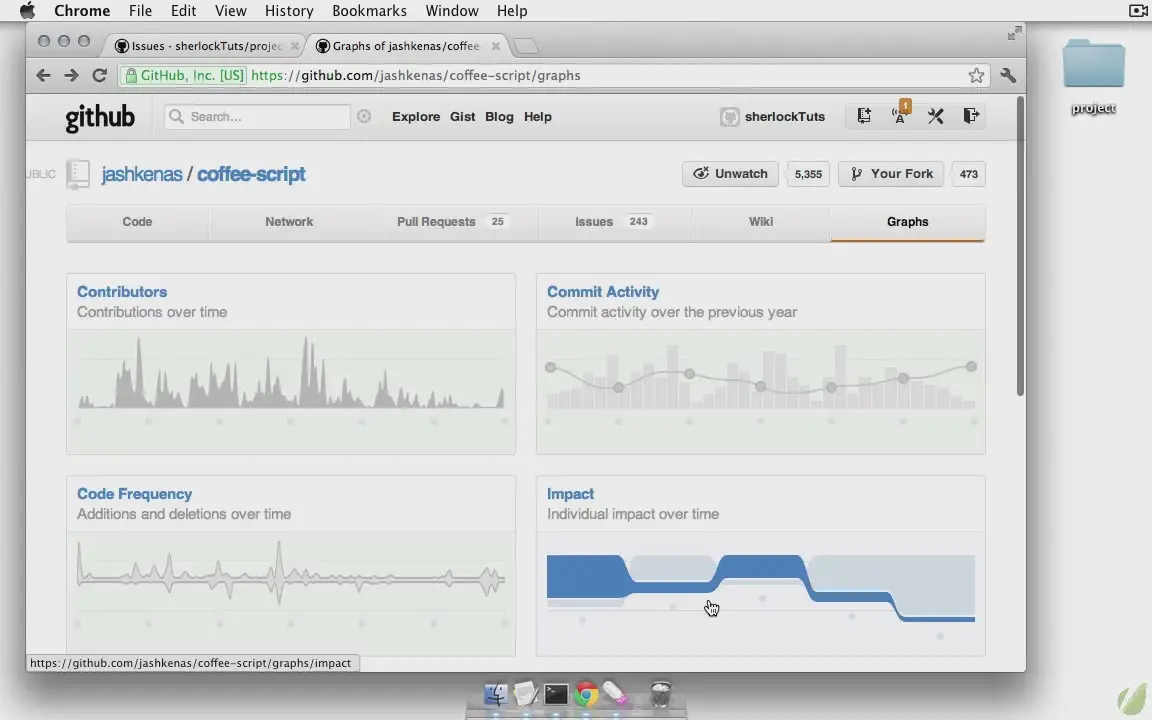This screenshot has height=720, width=1152.
Task: Click the 5,355 watchers count
Action: [808, 174]
